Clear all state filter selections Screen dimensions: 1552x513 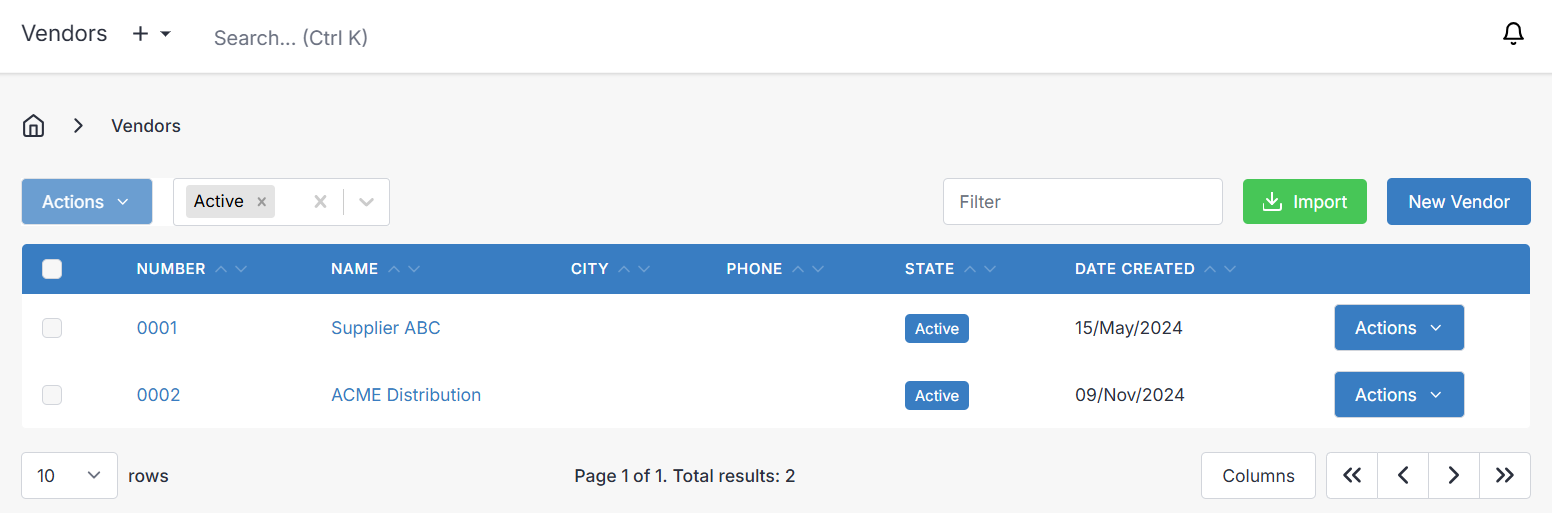click(x=320, y=202)
